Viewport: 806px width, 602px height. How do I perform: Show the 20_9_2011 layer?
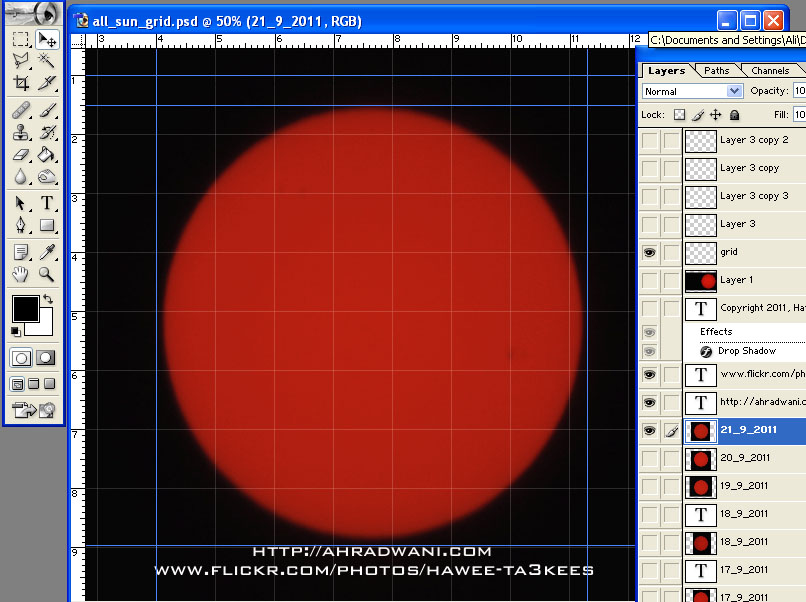pyautogui.click(x=650, y=458)
